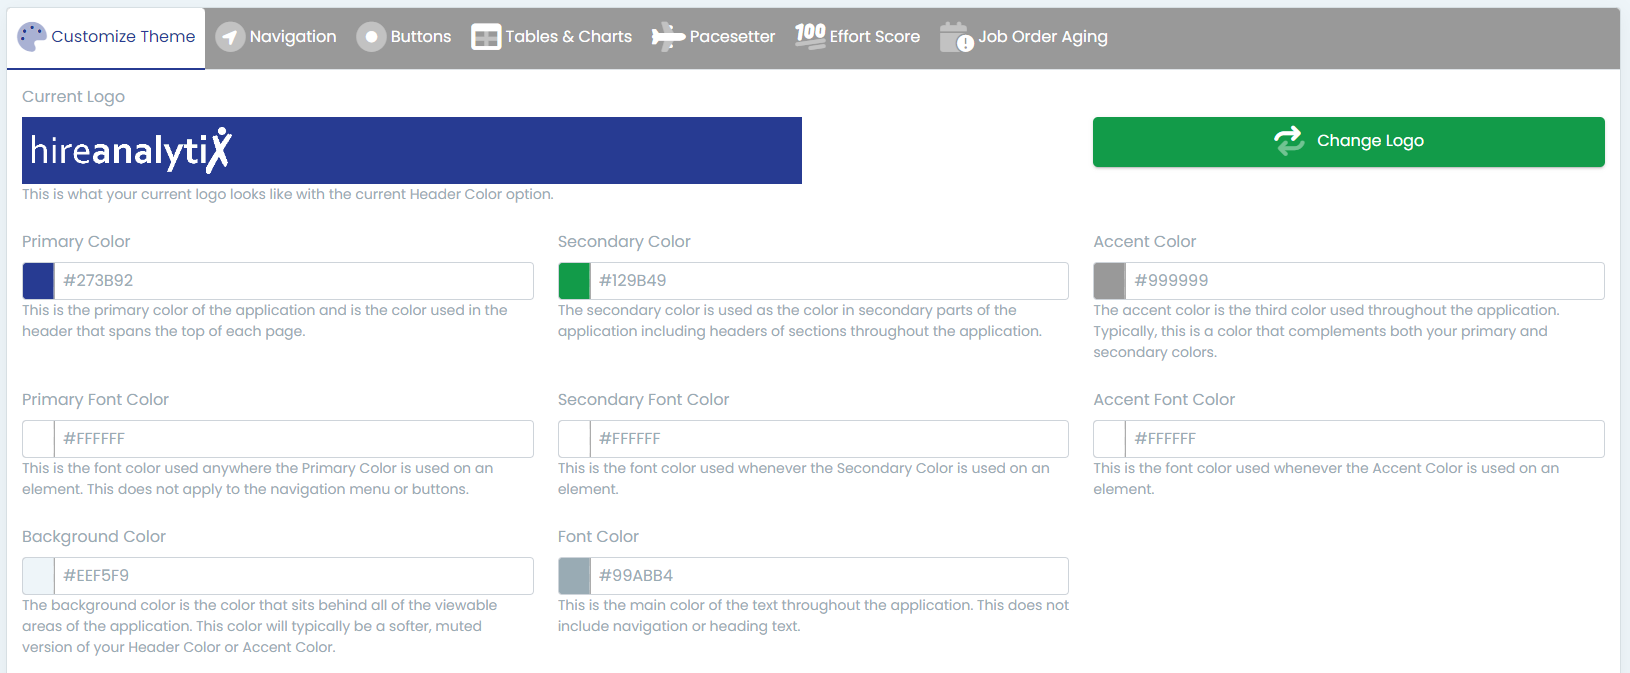Click the Secondary Color hex field #129B49
The height and width of the screenshot is (673, 1630).
829,281
